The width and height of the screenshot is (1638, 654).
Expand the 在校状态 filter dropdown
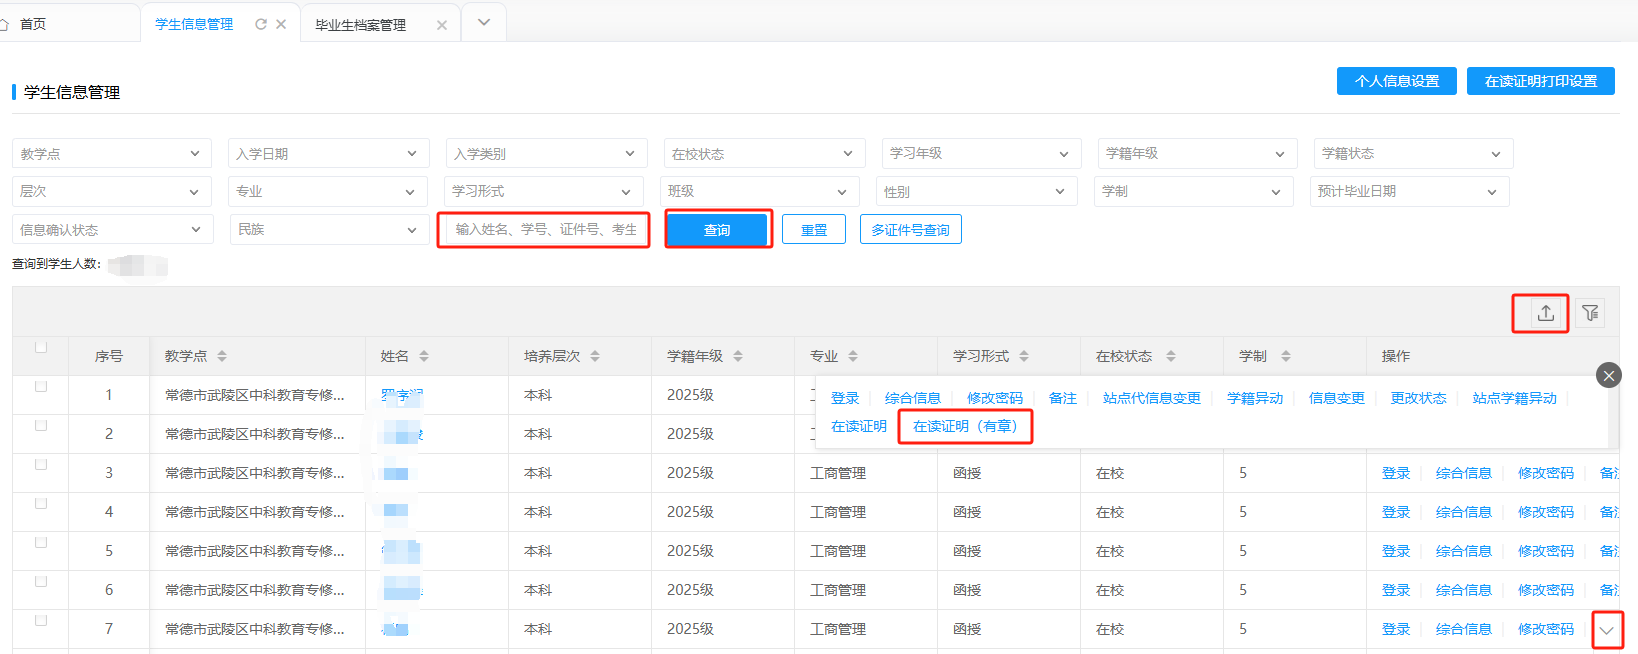(762, 154)
